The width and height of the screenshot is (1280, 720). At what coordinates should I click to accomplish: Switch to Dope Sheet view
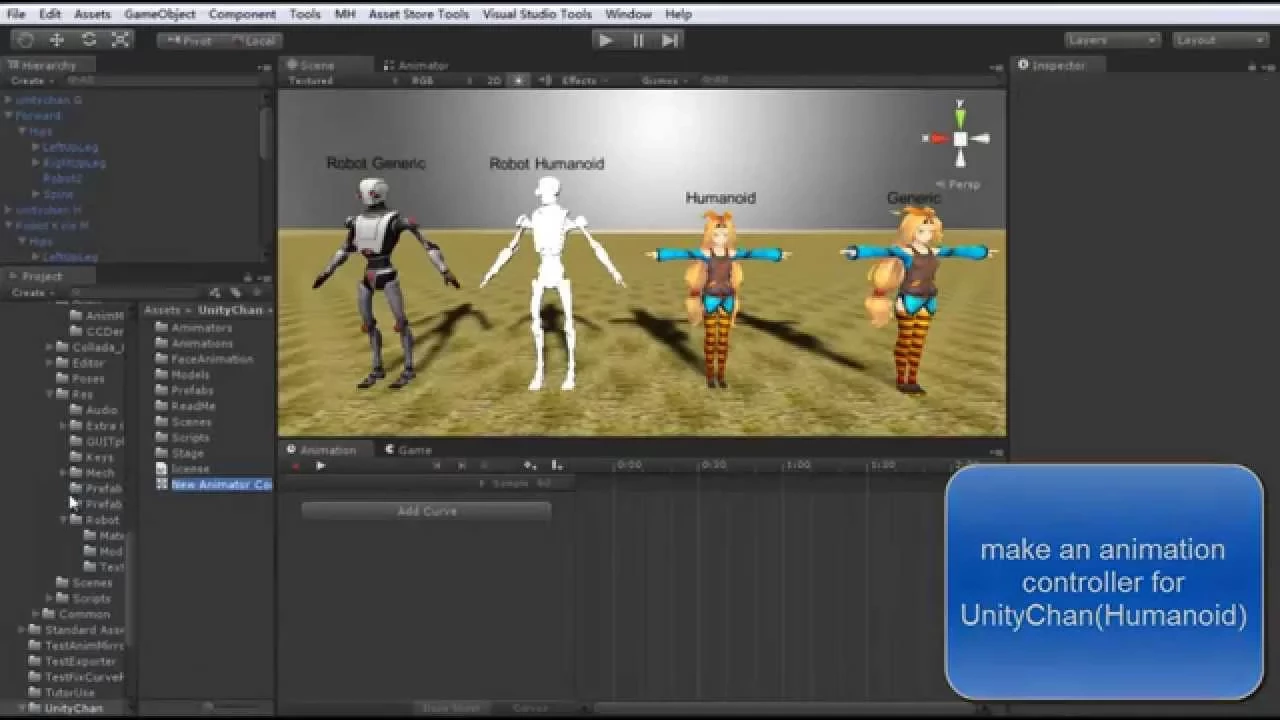tap(452, 708)
